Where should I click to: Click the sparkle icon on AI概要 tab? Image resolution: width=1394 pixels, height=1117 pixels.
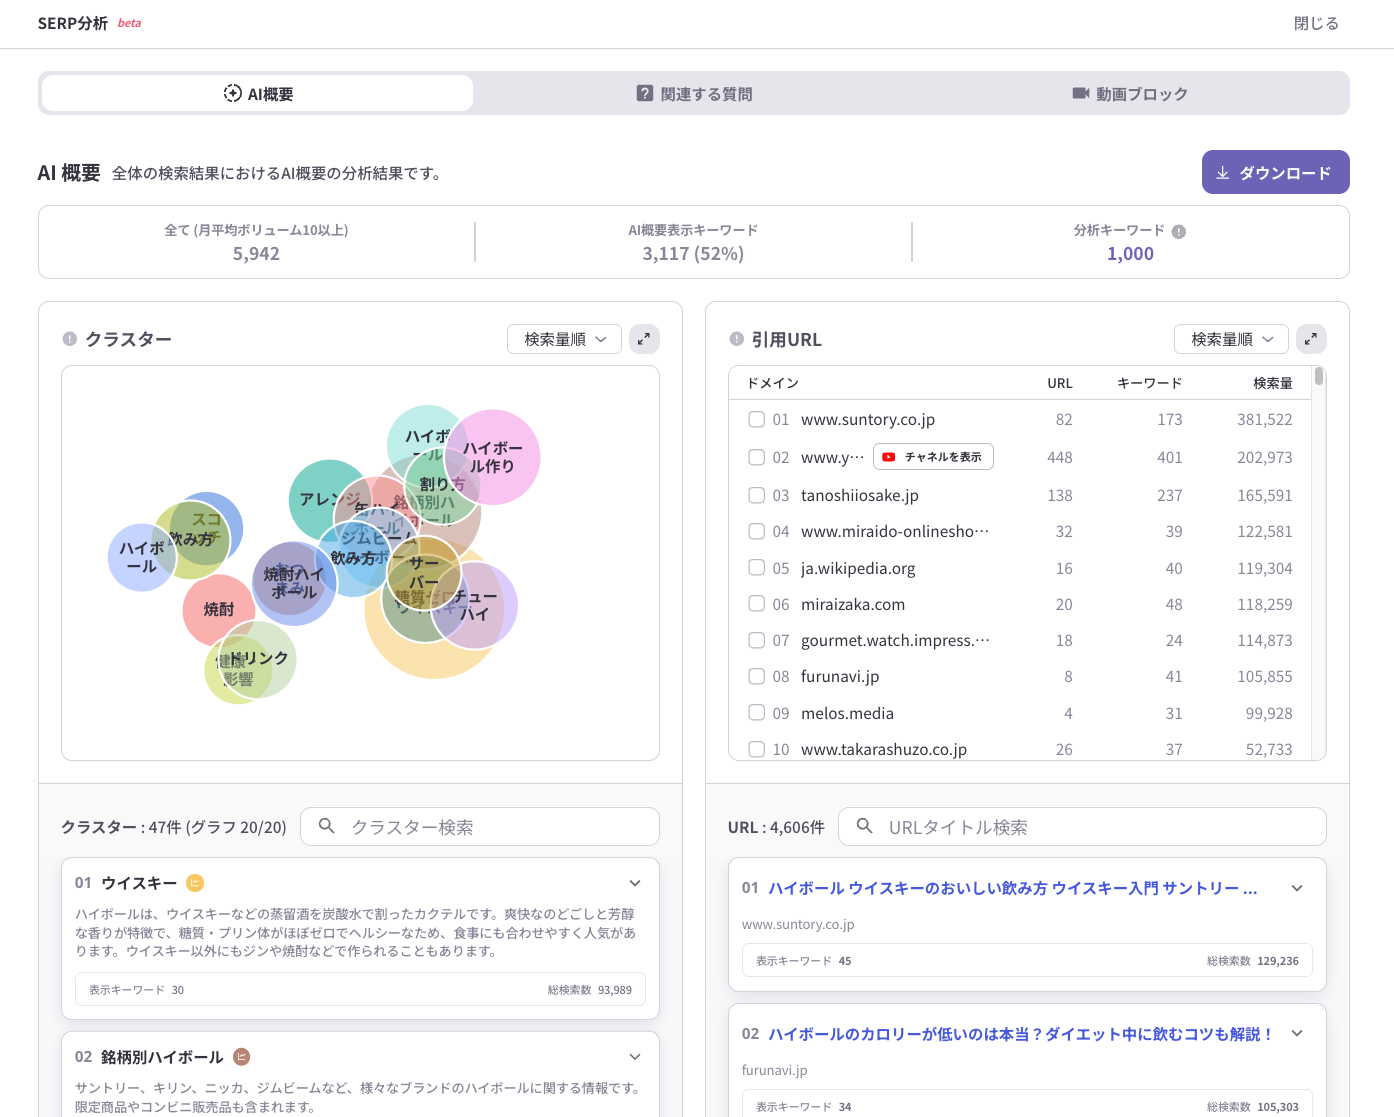(232, 93)
